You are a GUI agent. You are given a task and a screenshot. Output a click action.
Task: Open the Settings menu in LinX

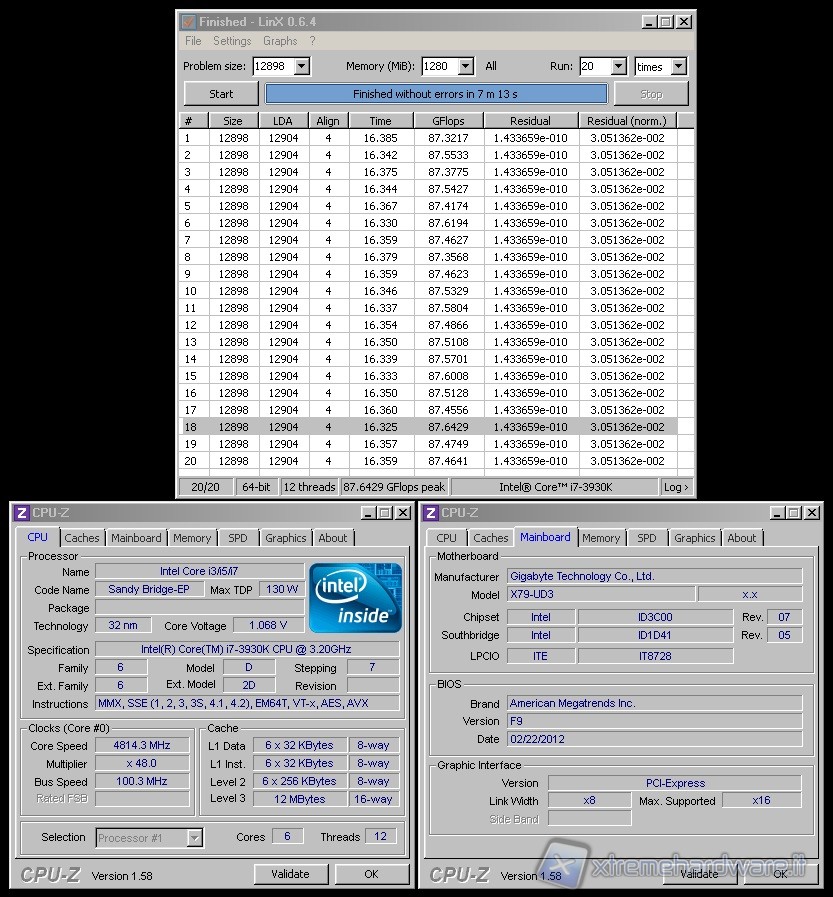point(232,41)
